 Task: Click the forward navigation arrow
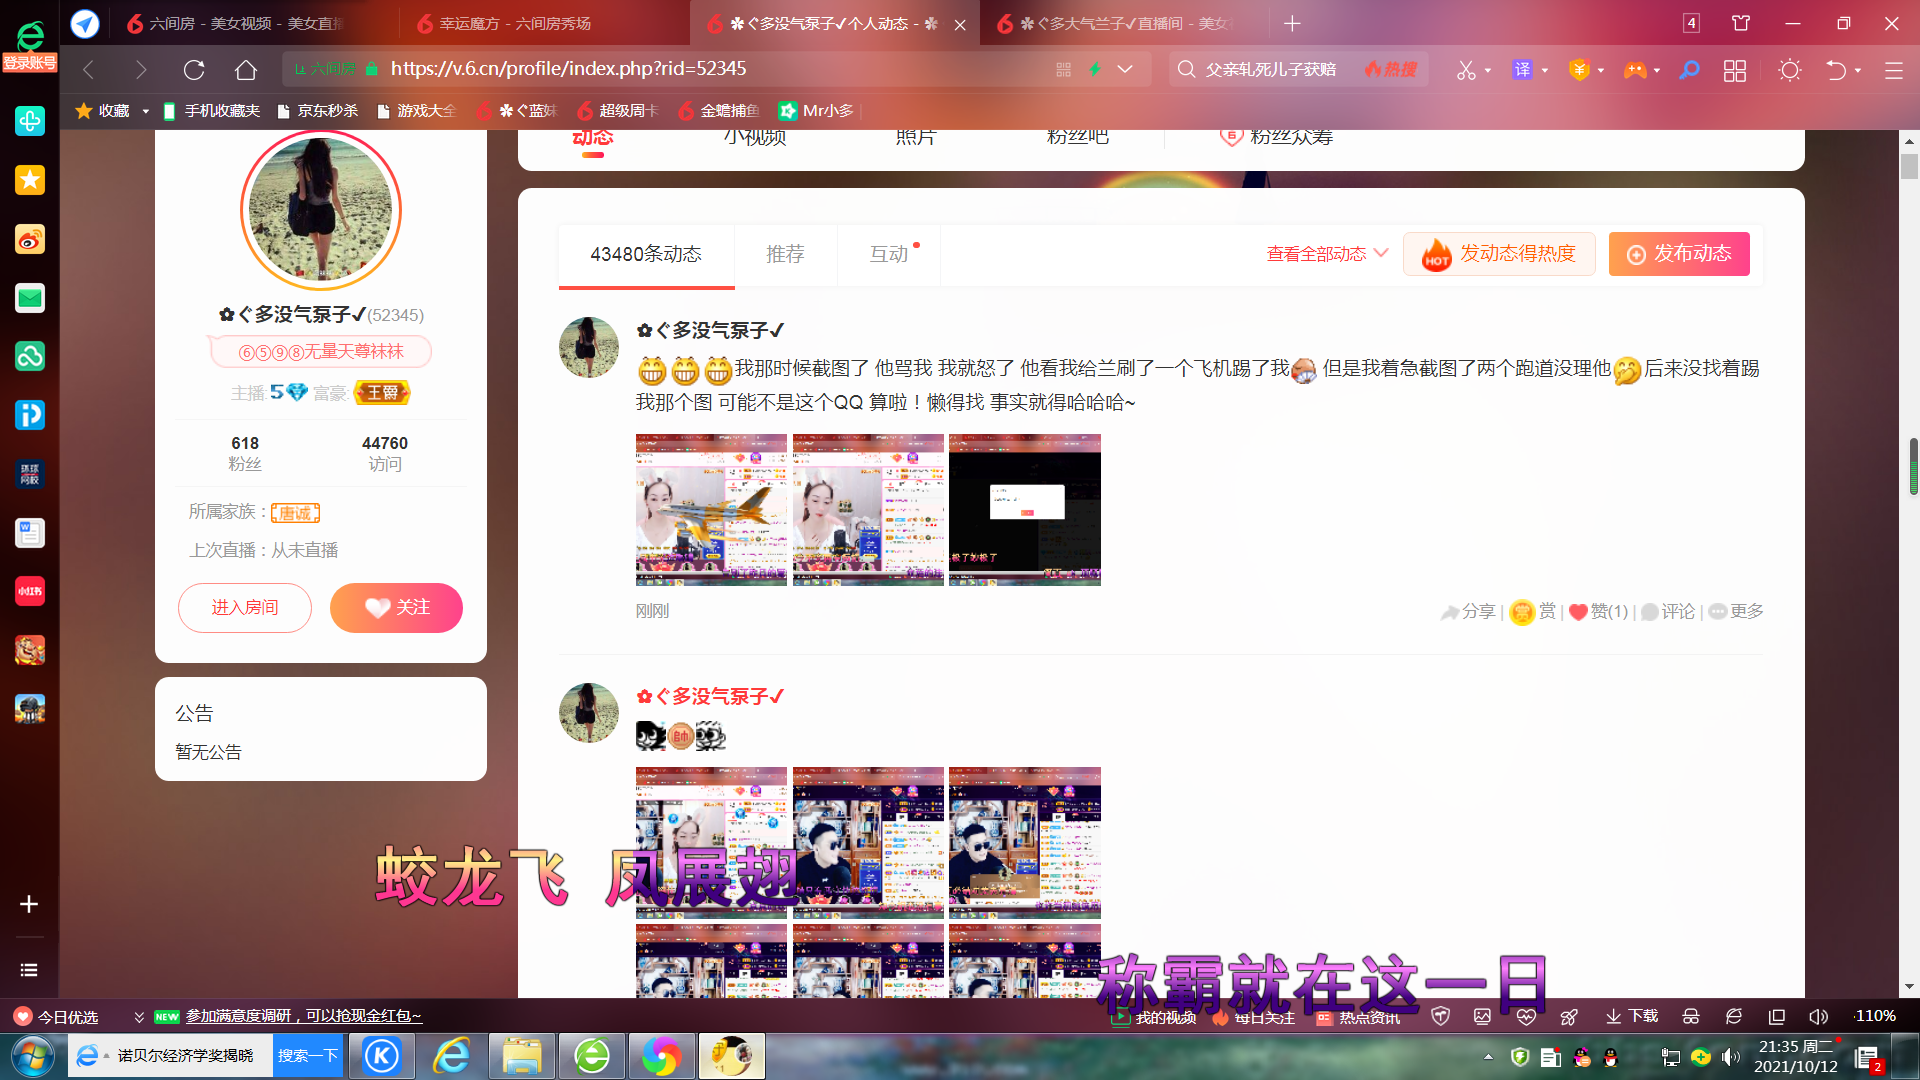click(x=141, y=69)
